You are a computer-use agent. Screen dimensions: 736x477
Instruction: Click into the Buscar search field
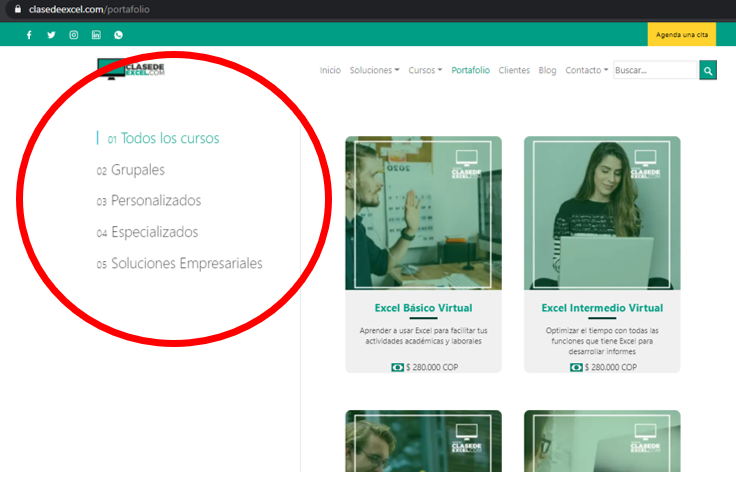tap(655, 70)
